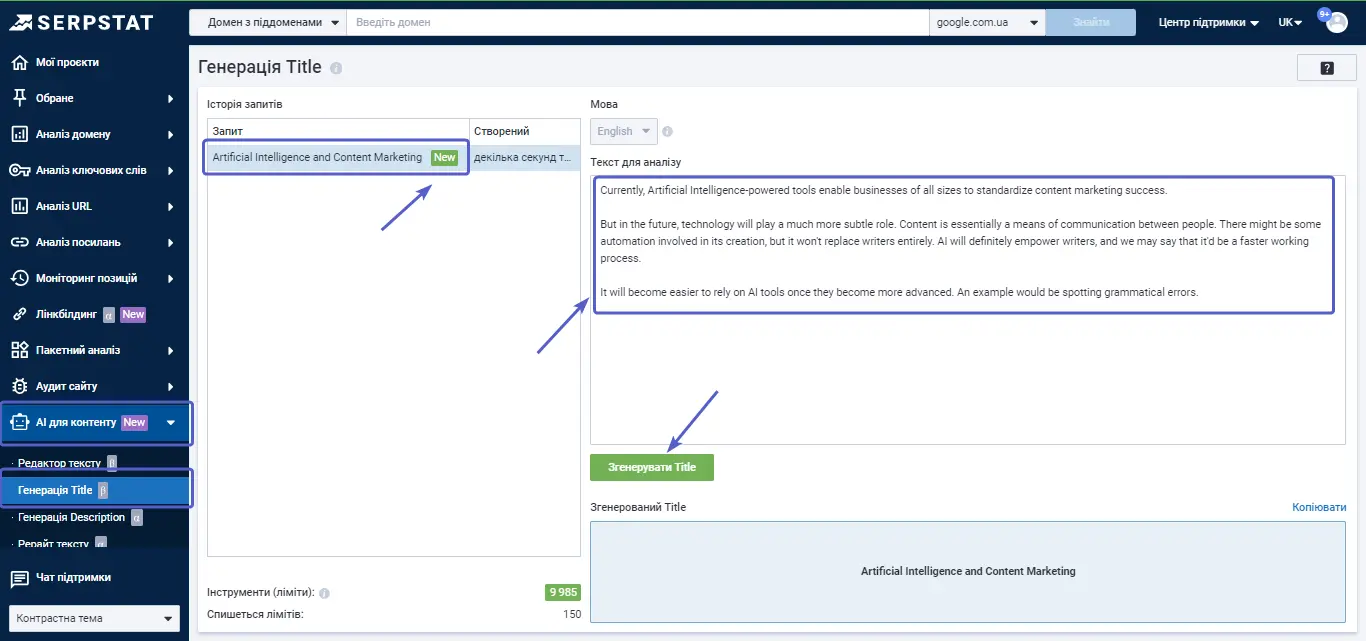The height and width of the screenshot is (641, 1366).
Task: Click the Знайти search button
Action: point(1090,22)
